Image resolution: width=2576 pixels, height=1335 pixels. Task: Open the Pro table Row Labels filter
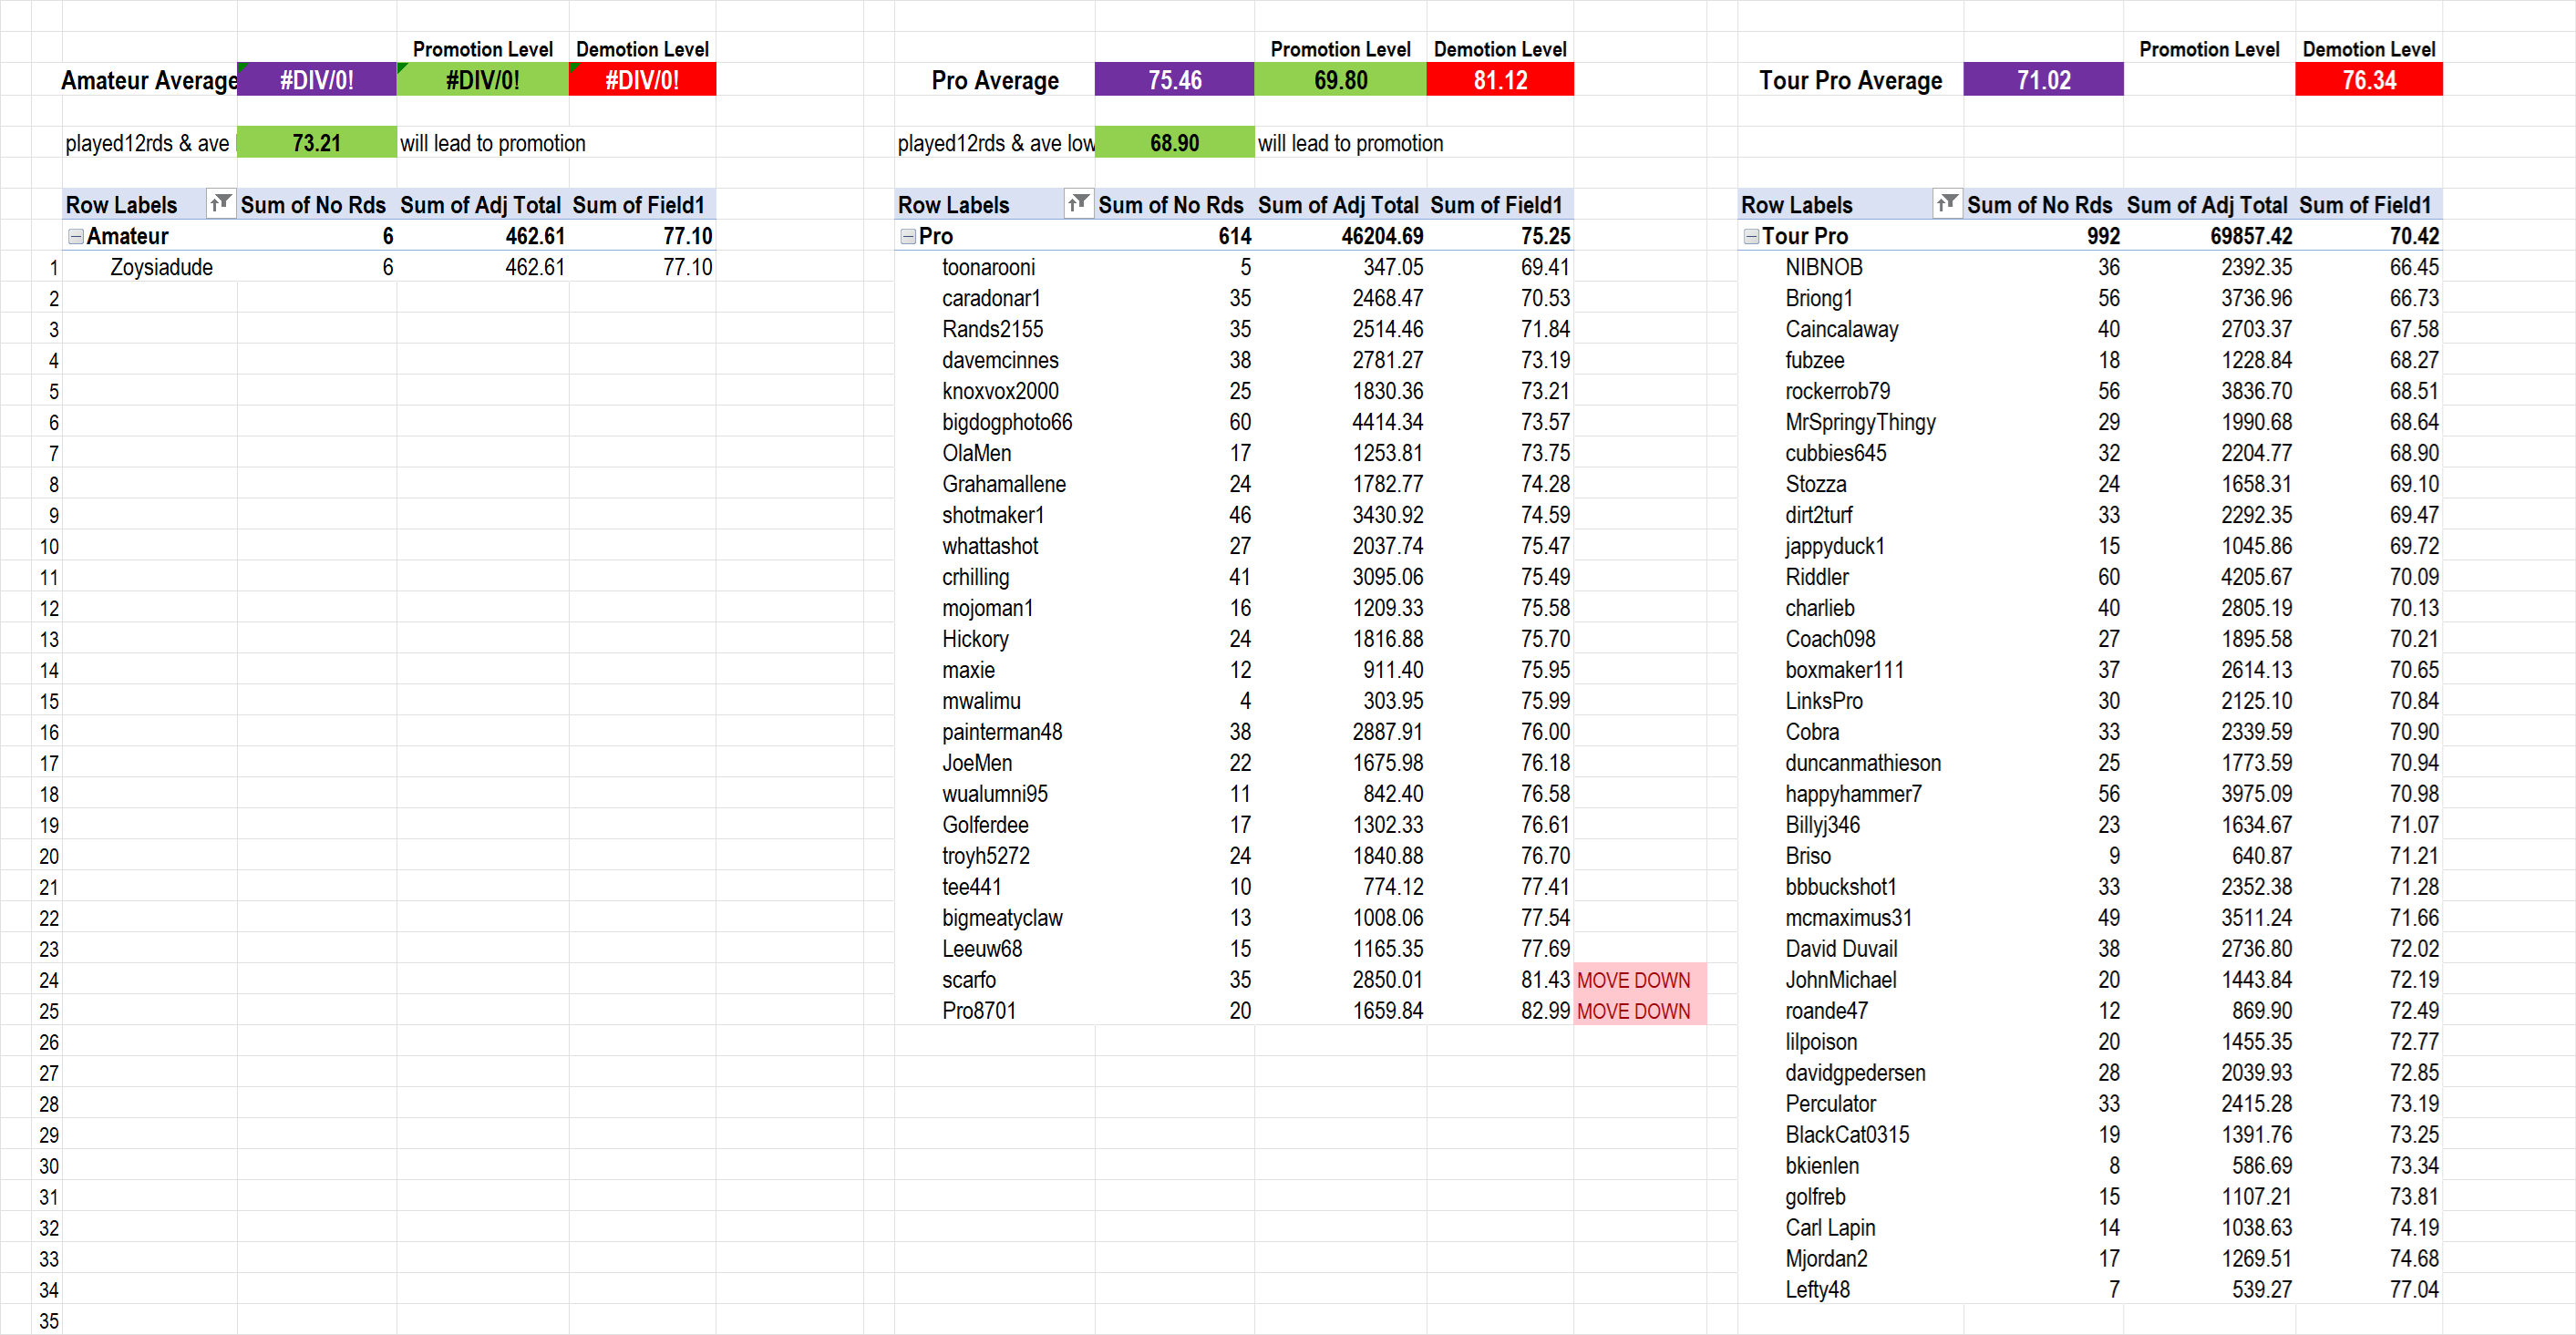[1078, 204]
